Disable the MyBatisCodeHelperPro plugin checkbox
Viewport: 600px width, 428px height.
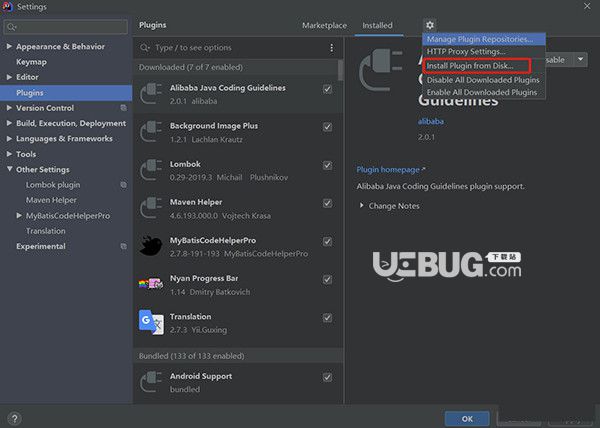(327, 241)
